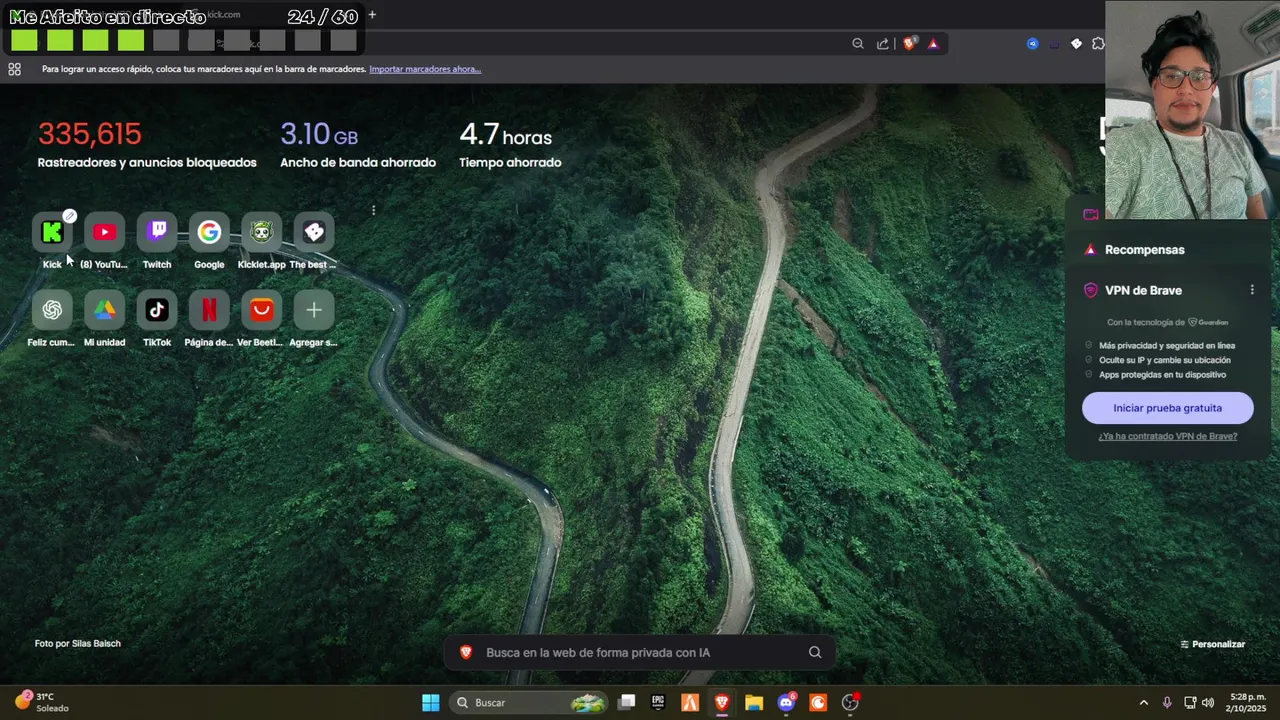This screenshot has height=720, width=1280.
Task: Click the taskbar Buscar search field
Action: point(529,703)
